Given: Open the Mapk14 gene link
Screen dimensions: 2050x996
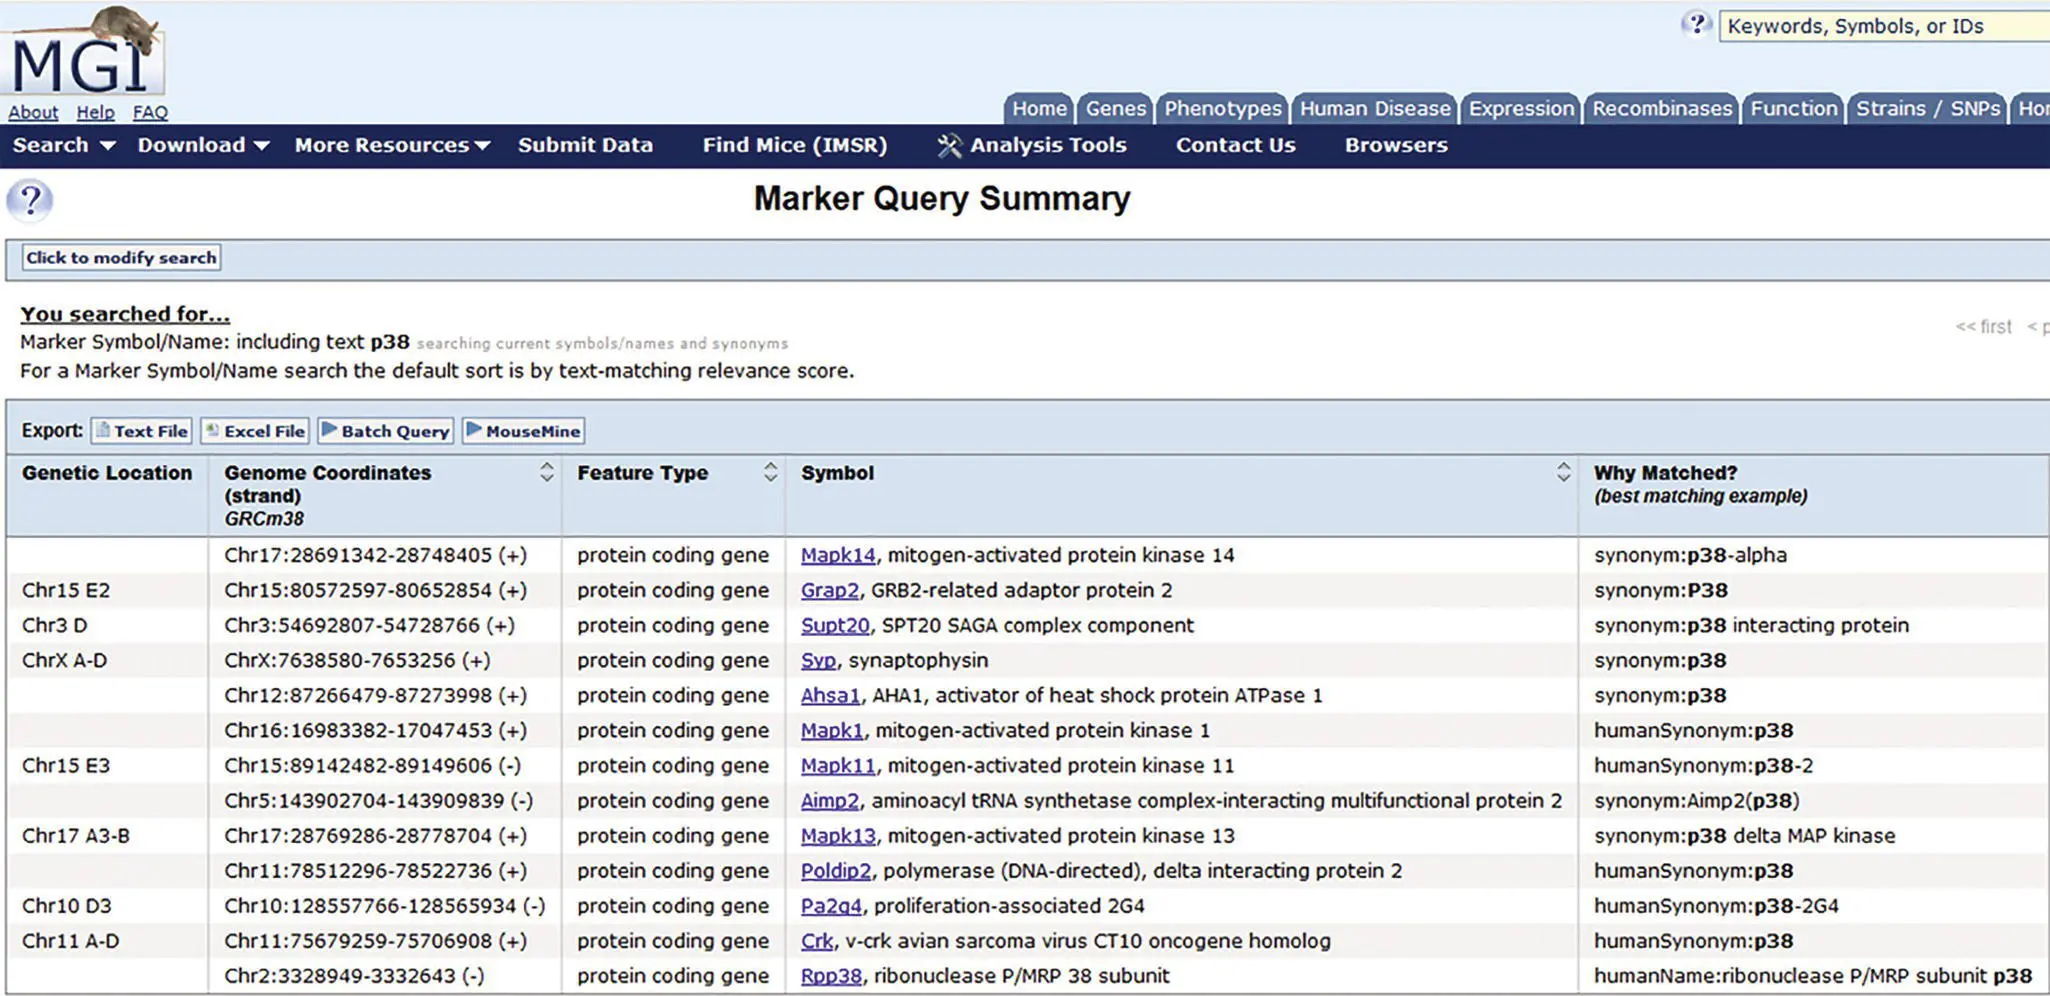Looking at the screenshot, I should [838, 555].
